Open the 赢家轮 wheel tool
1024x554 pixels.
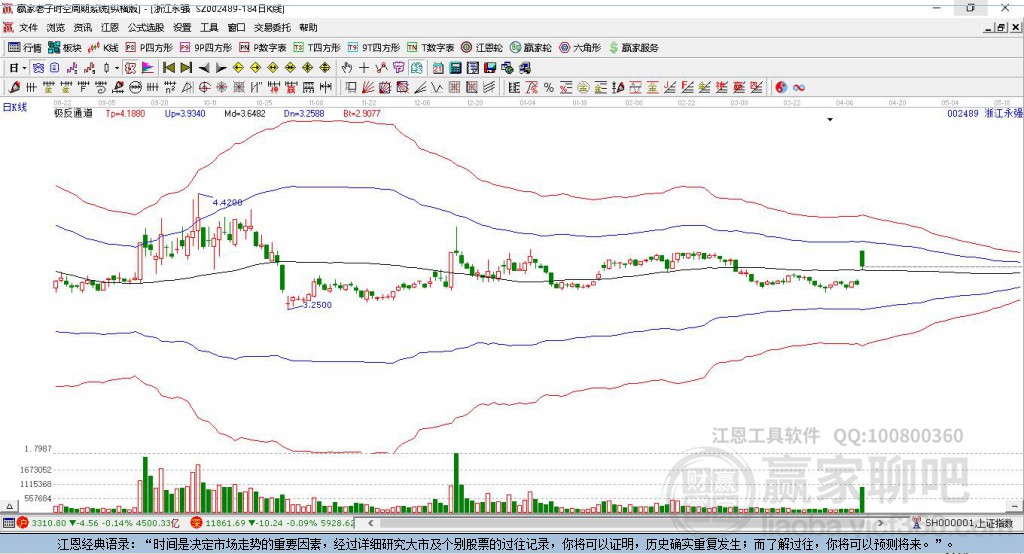(531, 48)
